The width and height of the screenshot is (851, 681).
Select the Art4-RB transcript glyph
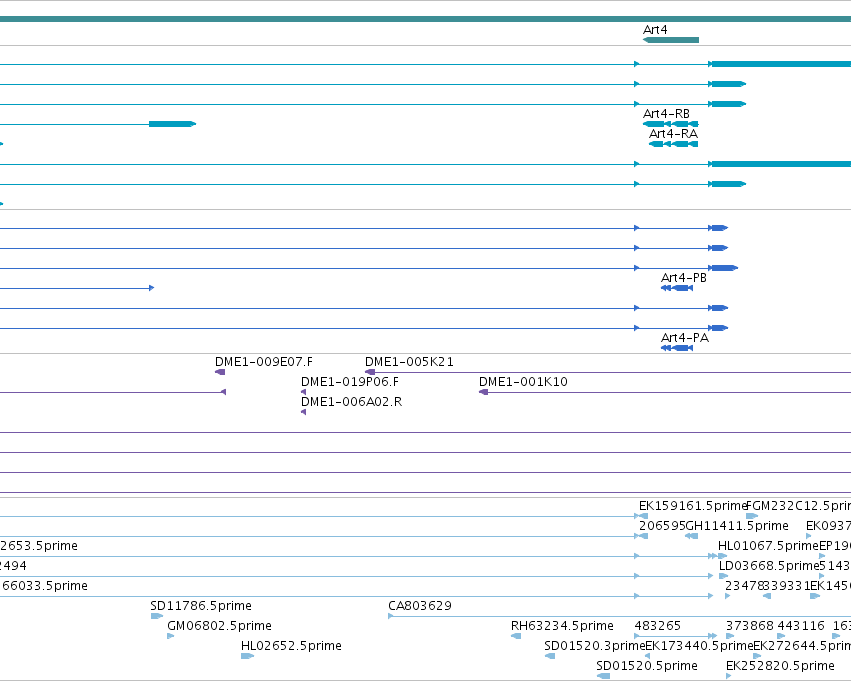coord(671,124)
